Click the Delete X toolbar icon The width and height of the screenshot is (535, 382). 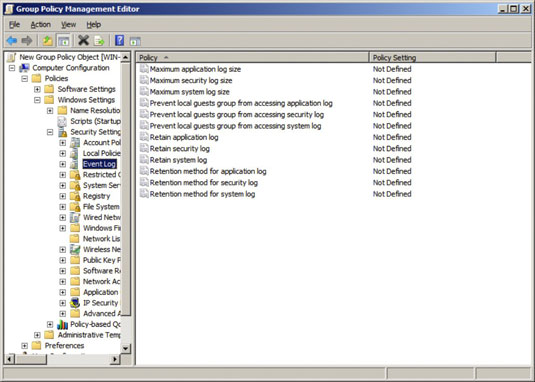click(x=83, y=41)
